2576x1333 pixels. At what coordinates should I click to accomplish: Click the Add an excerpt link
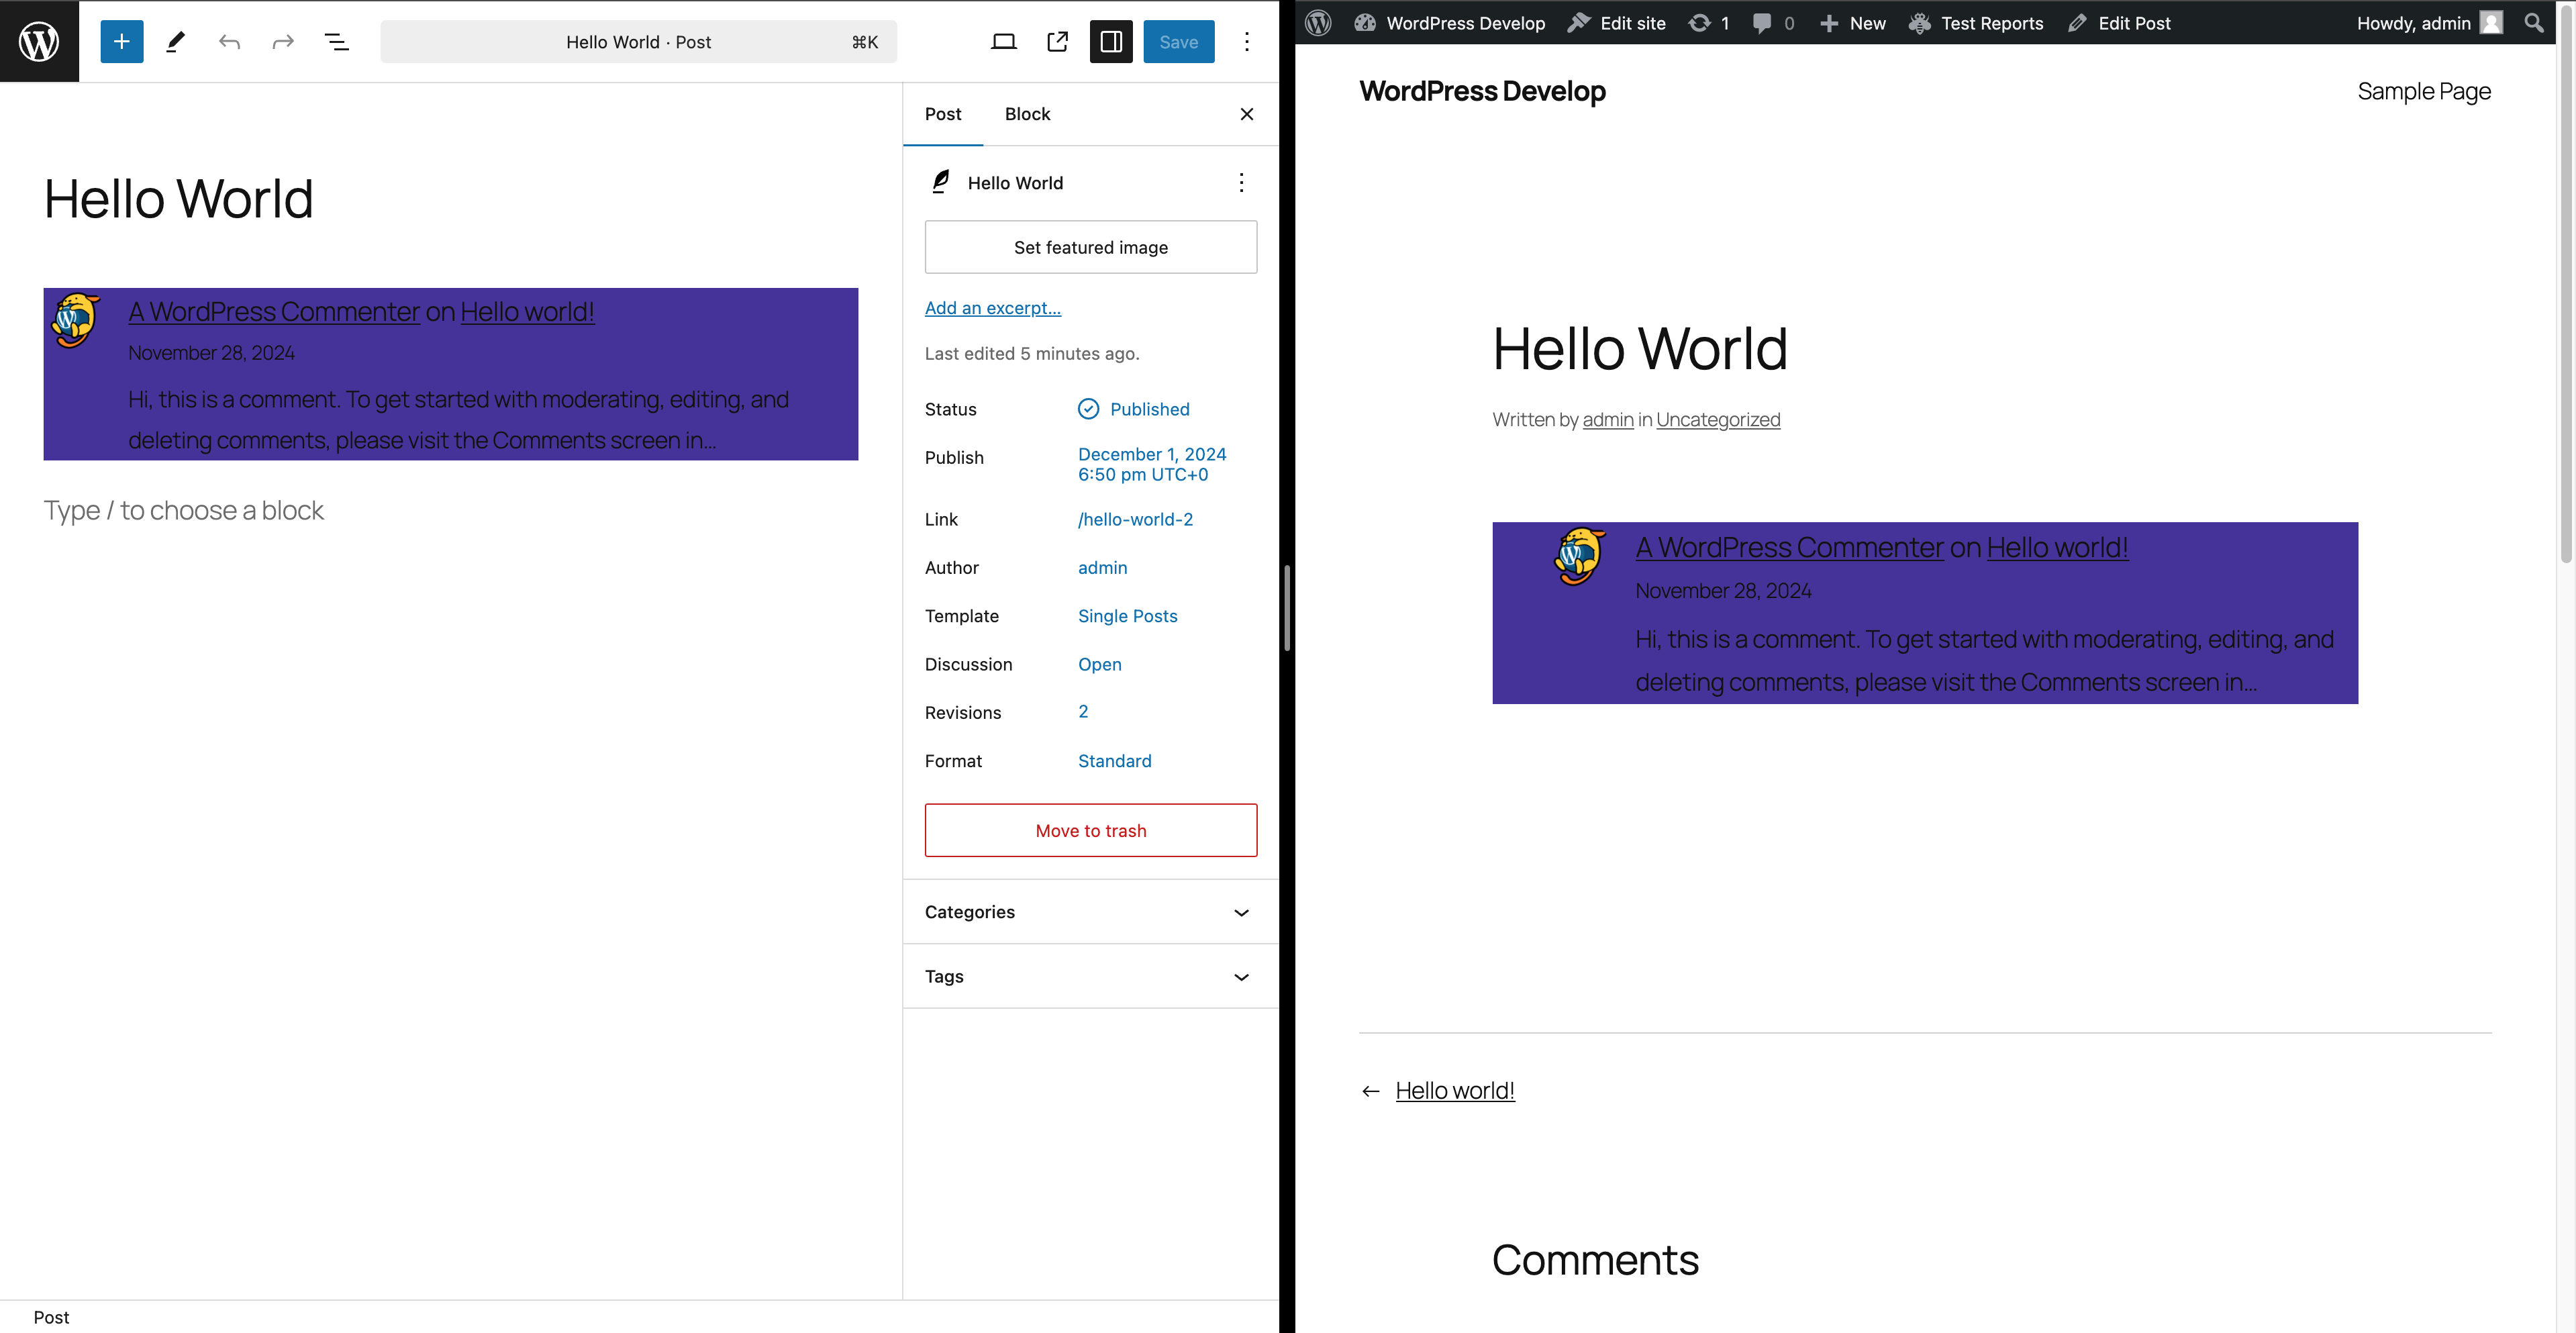click(992, 308)
